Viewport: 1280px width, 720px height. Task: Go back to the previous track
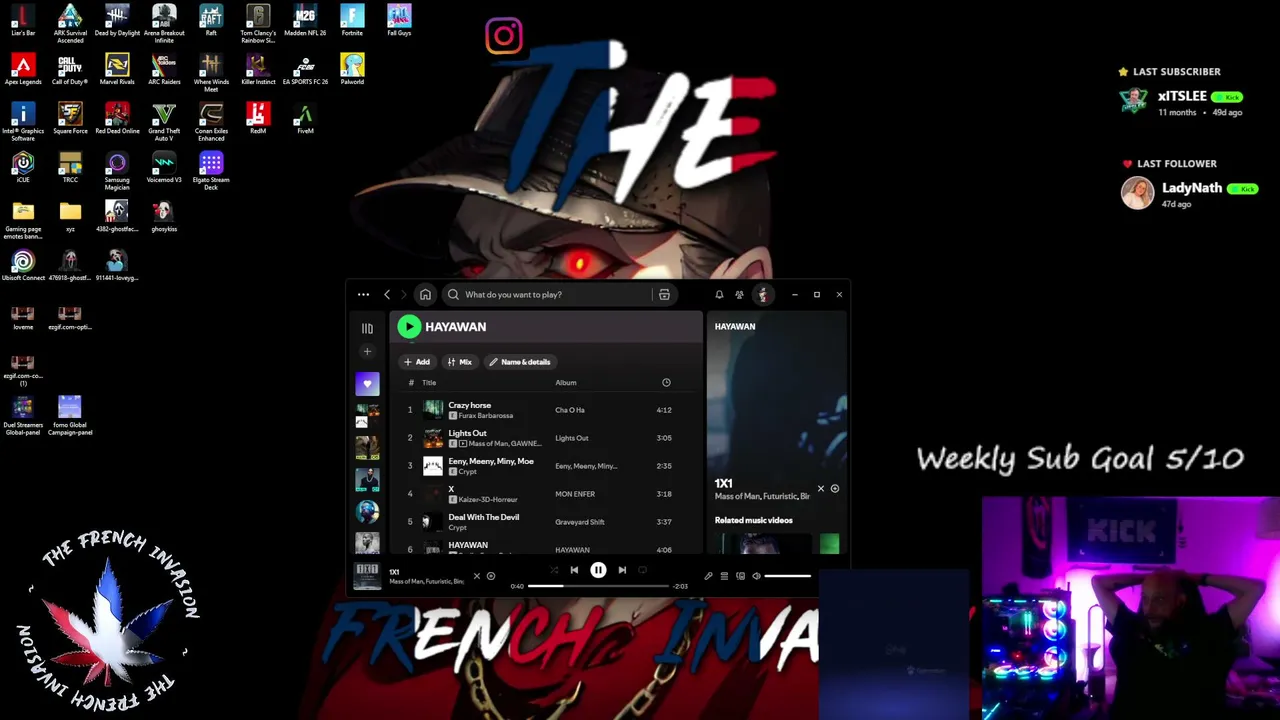click(x=574, y=570)
